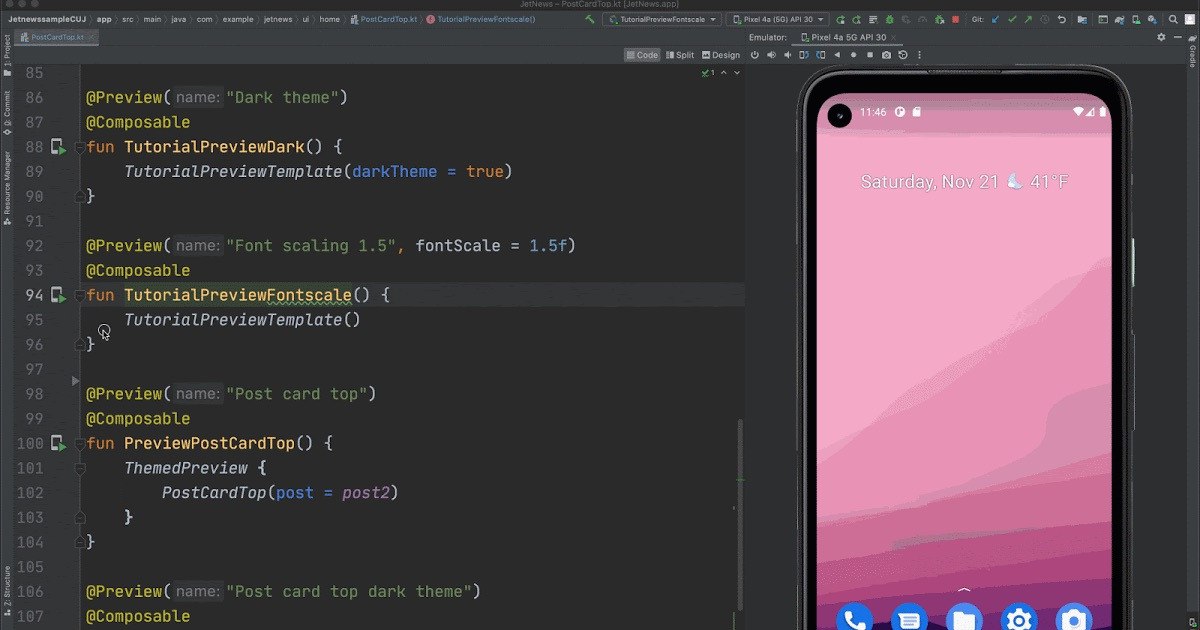
Task: Open the Emulator panel gear settings
Action: click(1161, 37)
